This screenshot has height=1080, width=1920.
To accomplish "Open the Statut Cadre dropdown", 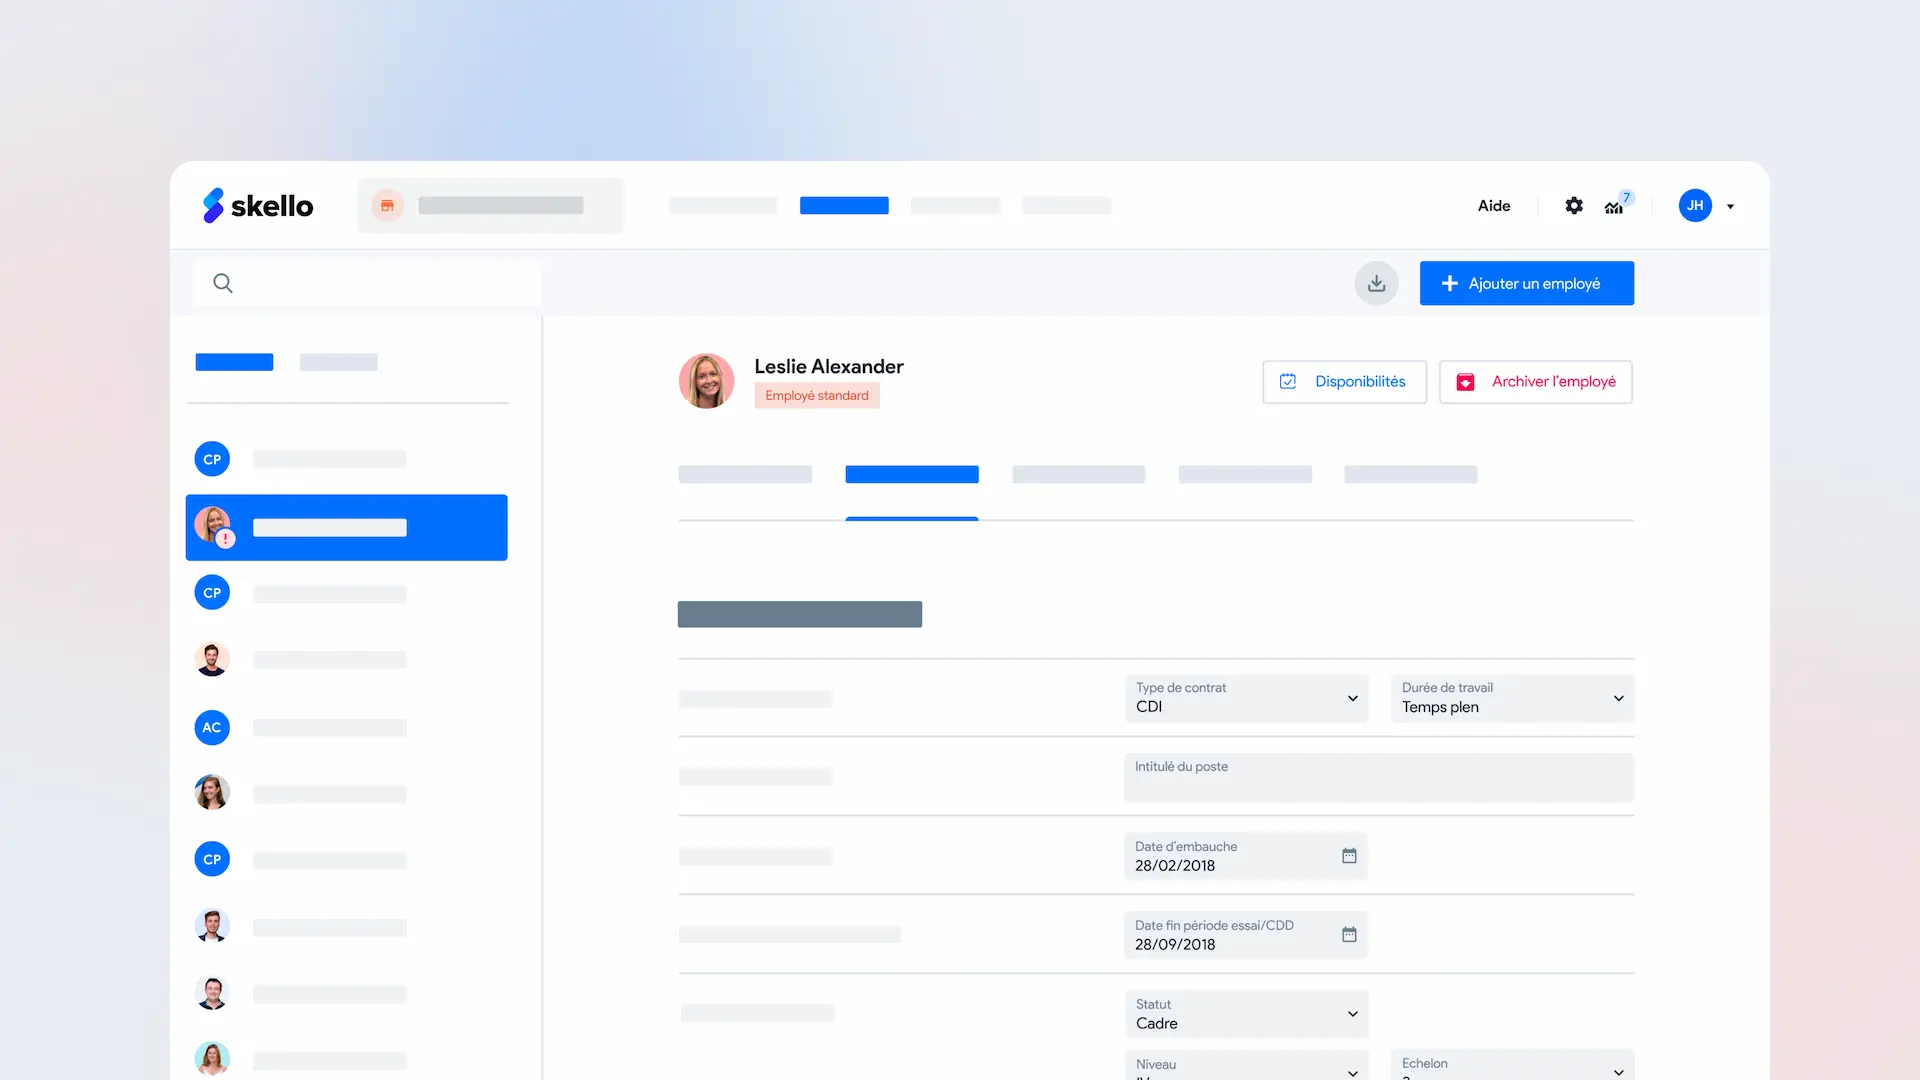I will pyautogui.click(x=1246, y=1014).
